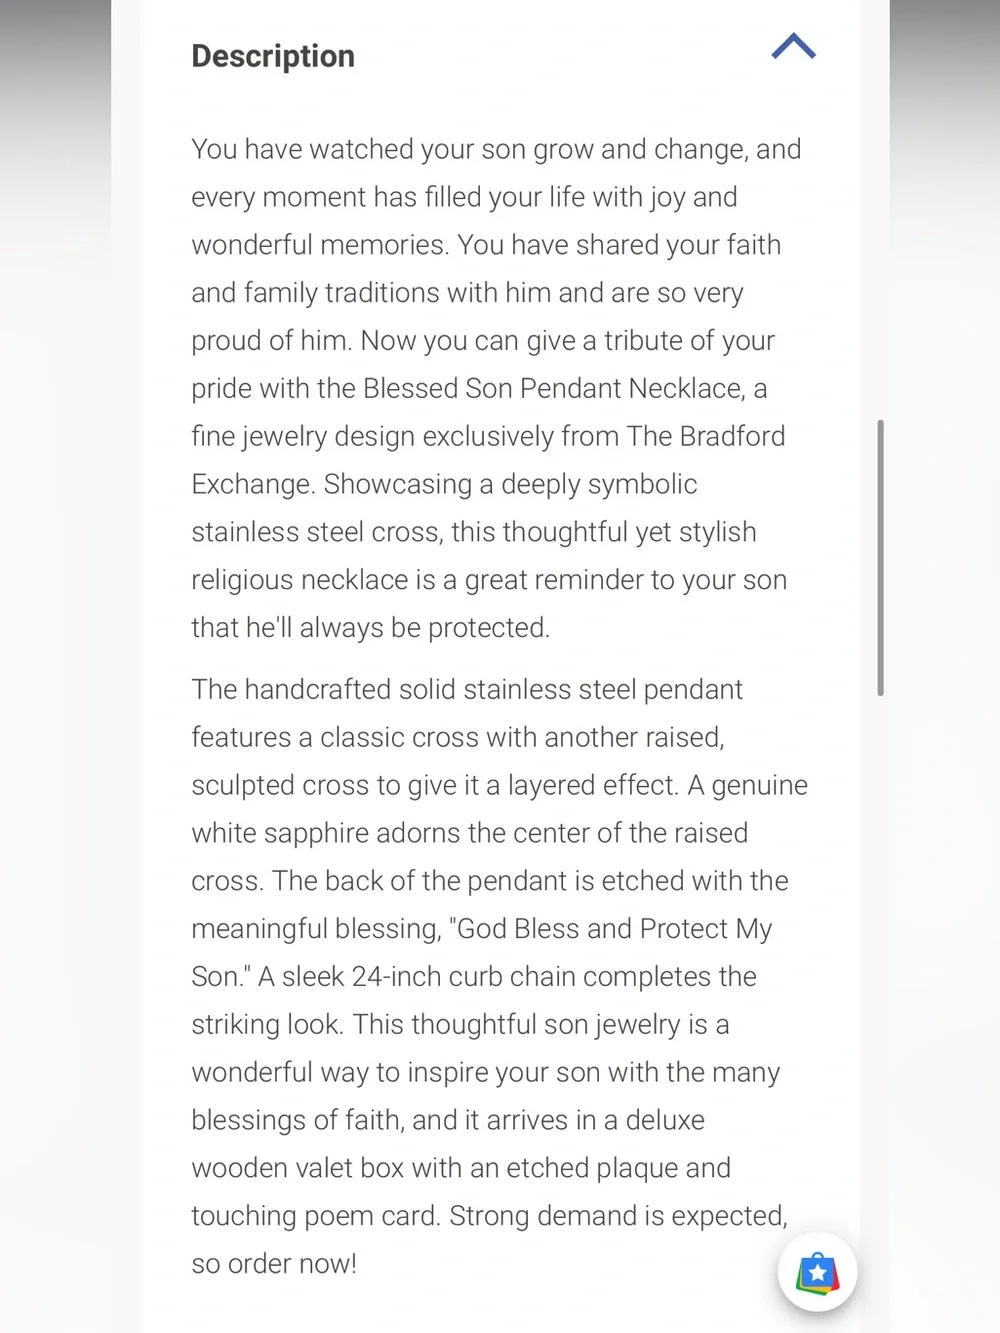Click the second paragraph starting "The handcrafted solid"
This screenshot has height=1333, width=1000.
(x=499, y=976)
